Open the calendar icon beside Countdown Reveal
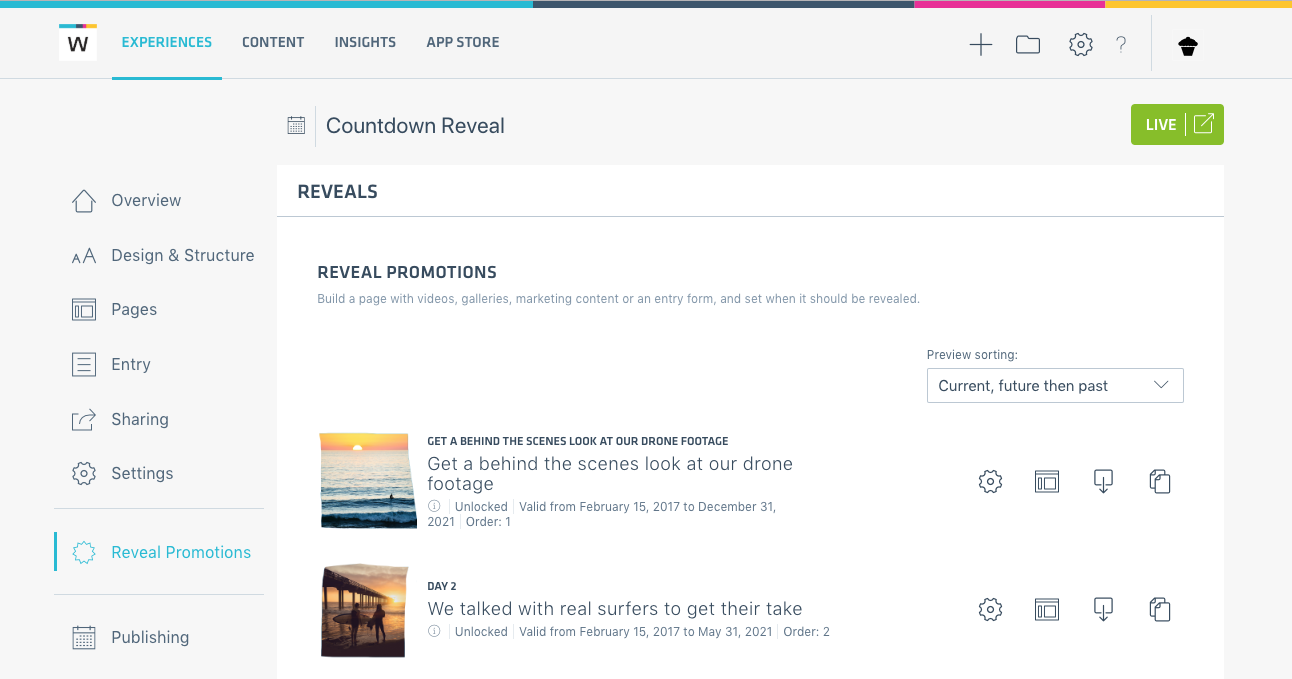1292x679 pixels. [295, 123]
